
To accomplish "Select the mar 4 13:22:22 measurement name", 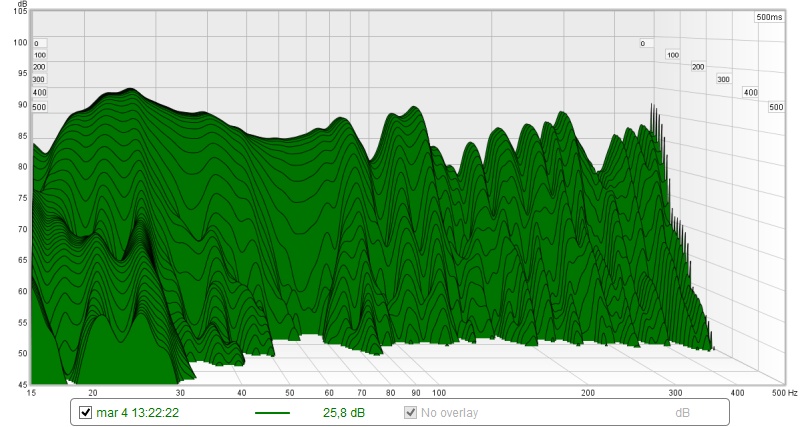I will pyautogui.click(x=138, y=413).
